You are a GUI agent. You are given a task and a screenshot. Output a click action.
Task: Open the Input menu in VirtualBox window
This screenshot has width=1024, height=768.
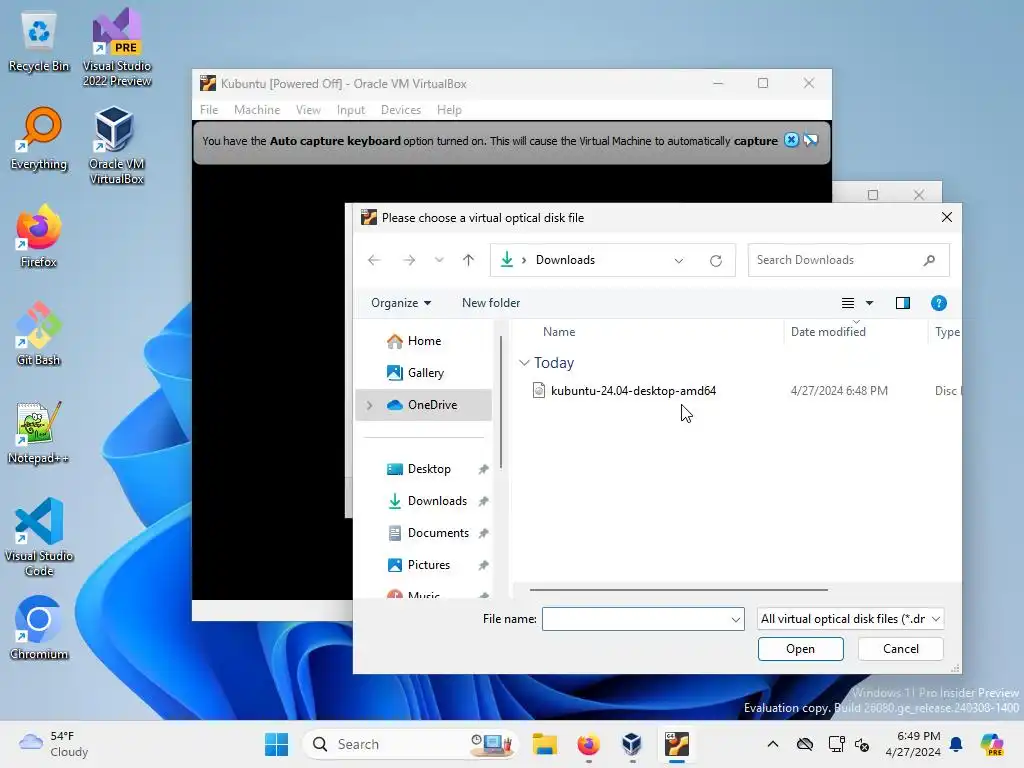(351, 110)
